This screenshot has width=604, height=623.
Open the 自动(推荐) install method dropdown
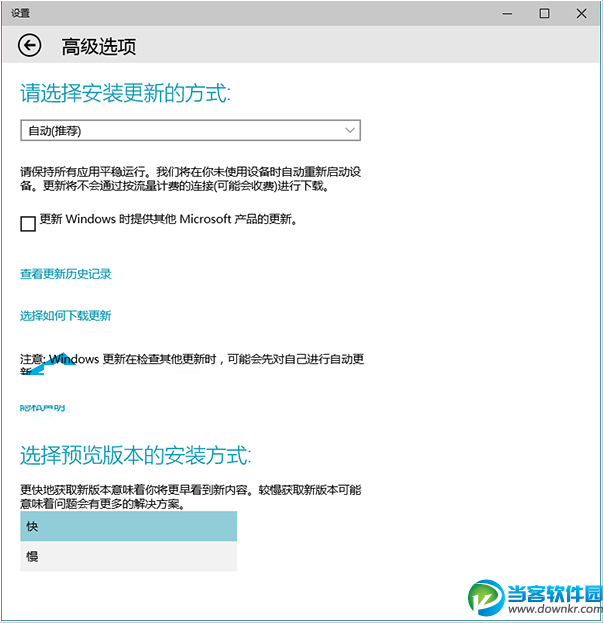pyautogui.click(x=190, y=130)
